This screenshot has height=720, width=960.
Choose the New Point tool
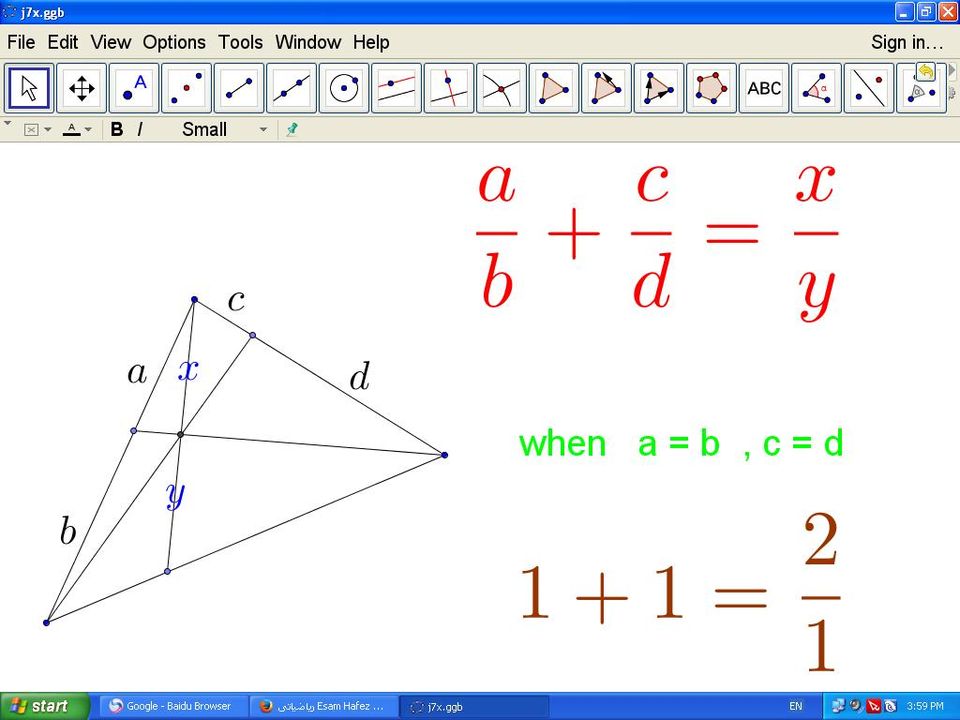tap(134, 88)
